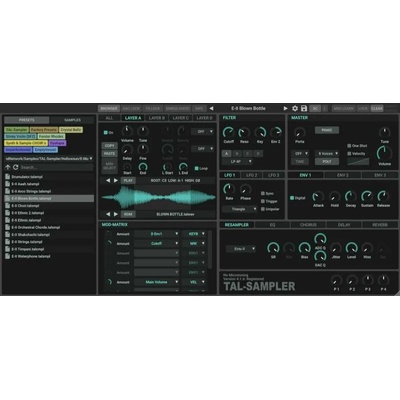Viewport: 400px width, 400px height.
Task: Open the VEL mod source dropdown
Action: tap(194, 282)
